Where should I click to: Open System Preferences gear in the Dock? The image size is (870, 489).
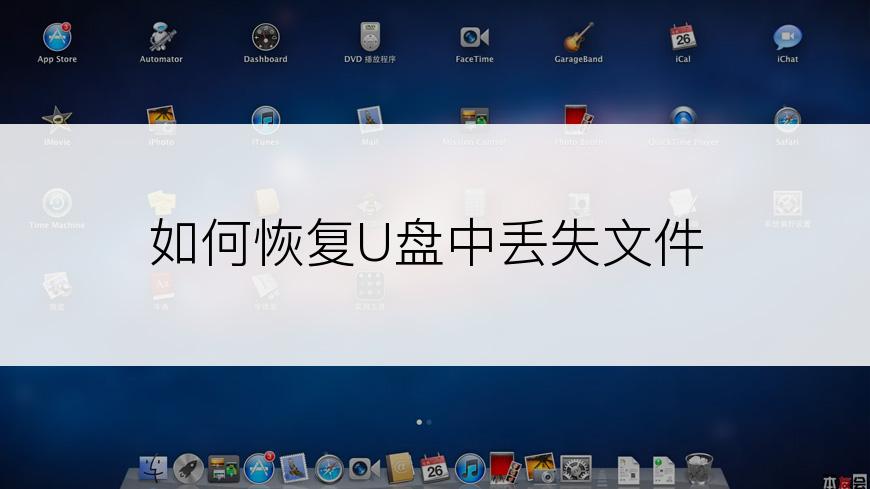(576, 468)
